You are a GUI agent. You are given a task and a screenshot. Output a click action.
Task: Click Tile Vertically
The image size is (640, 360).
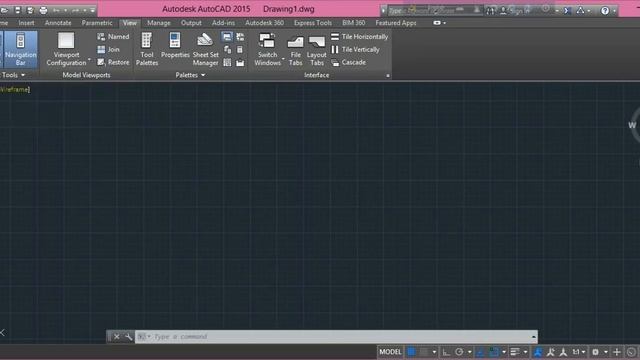tap(355, 49)
